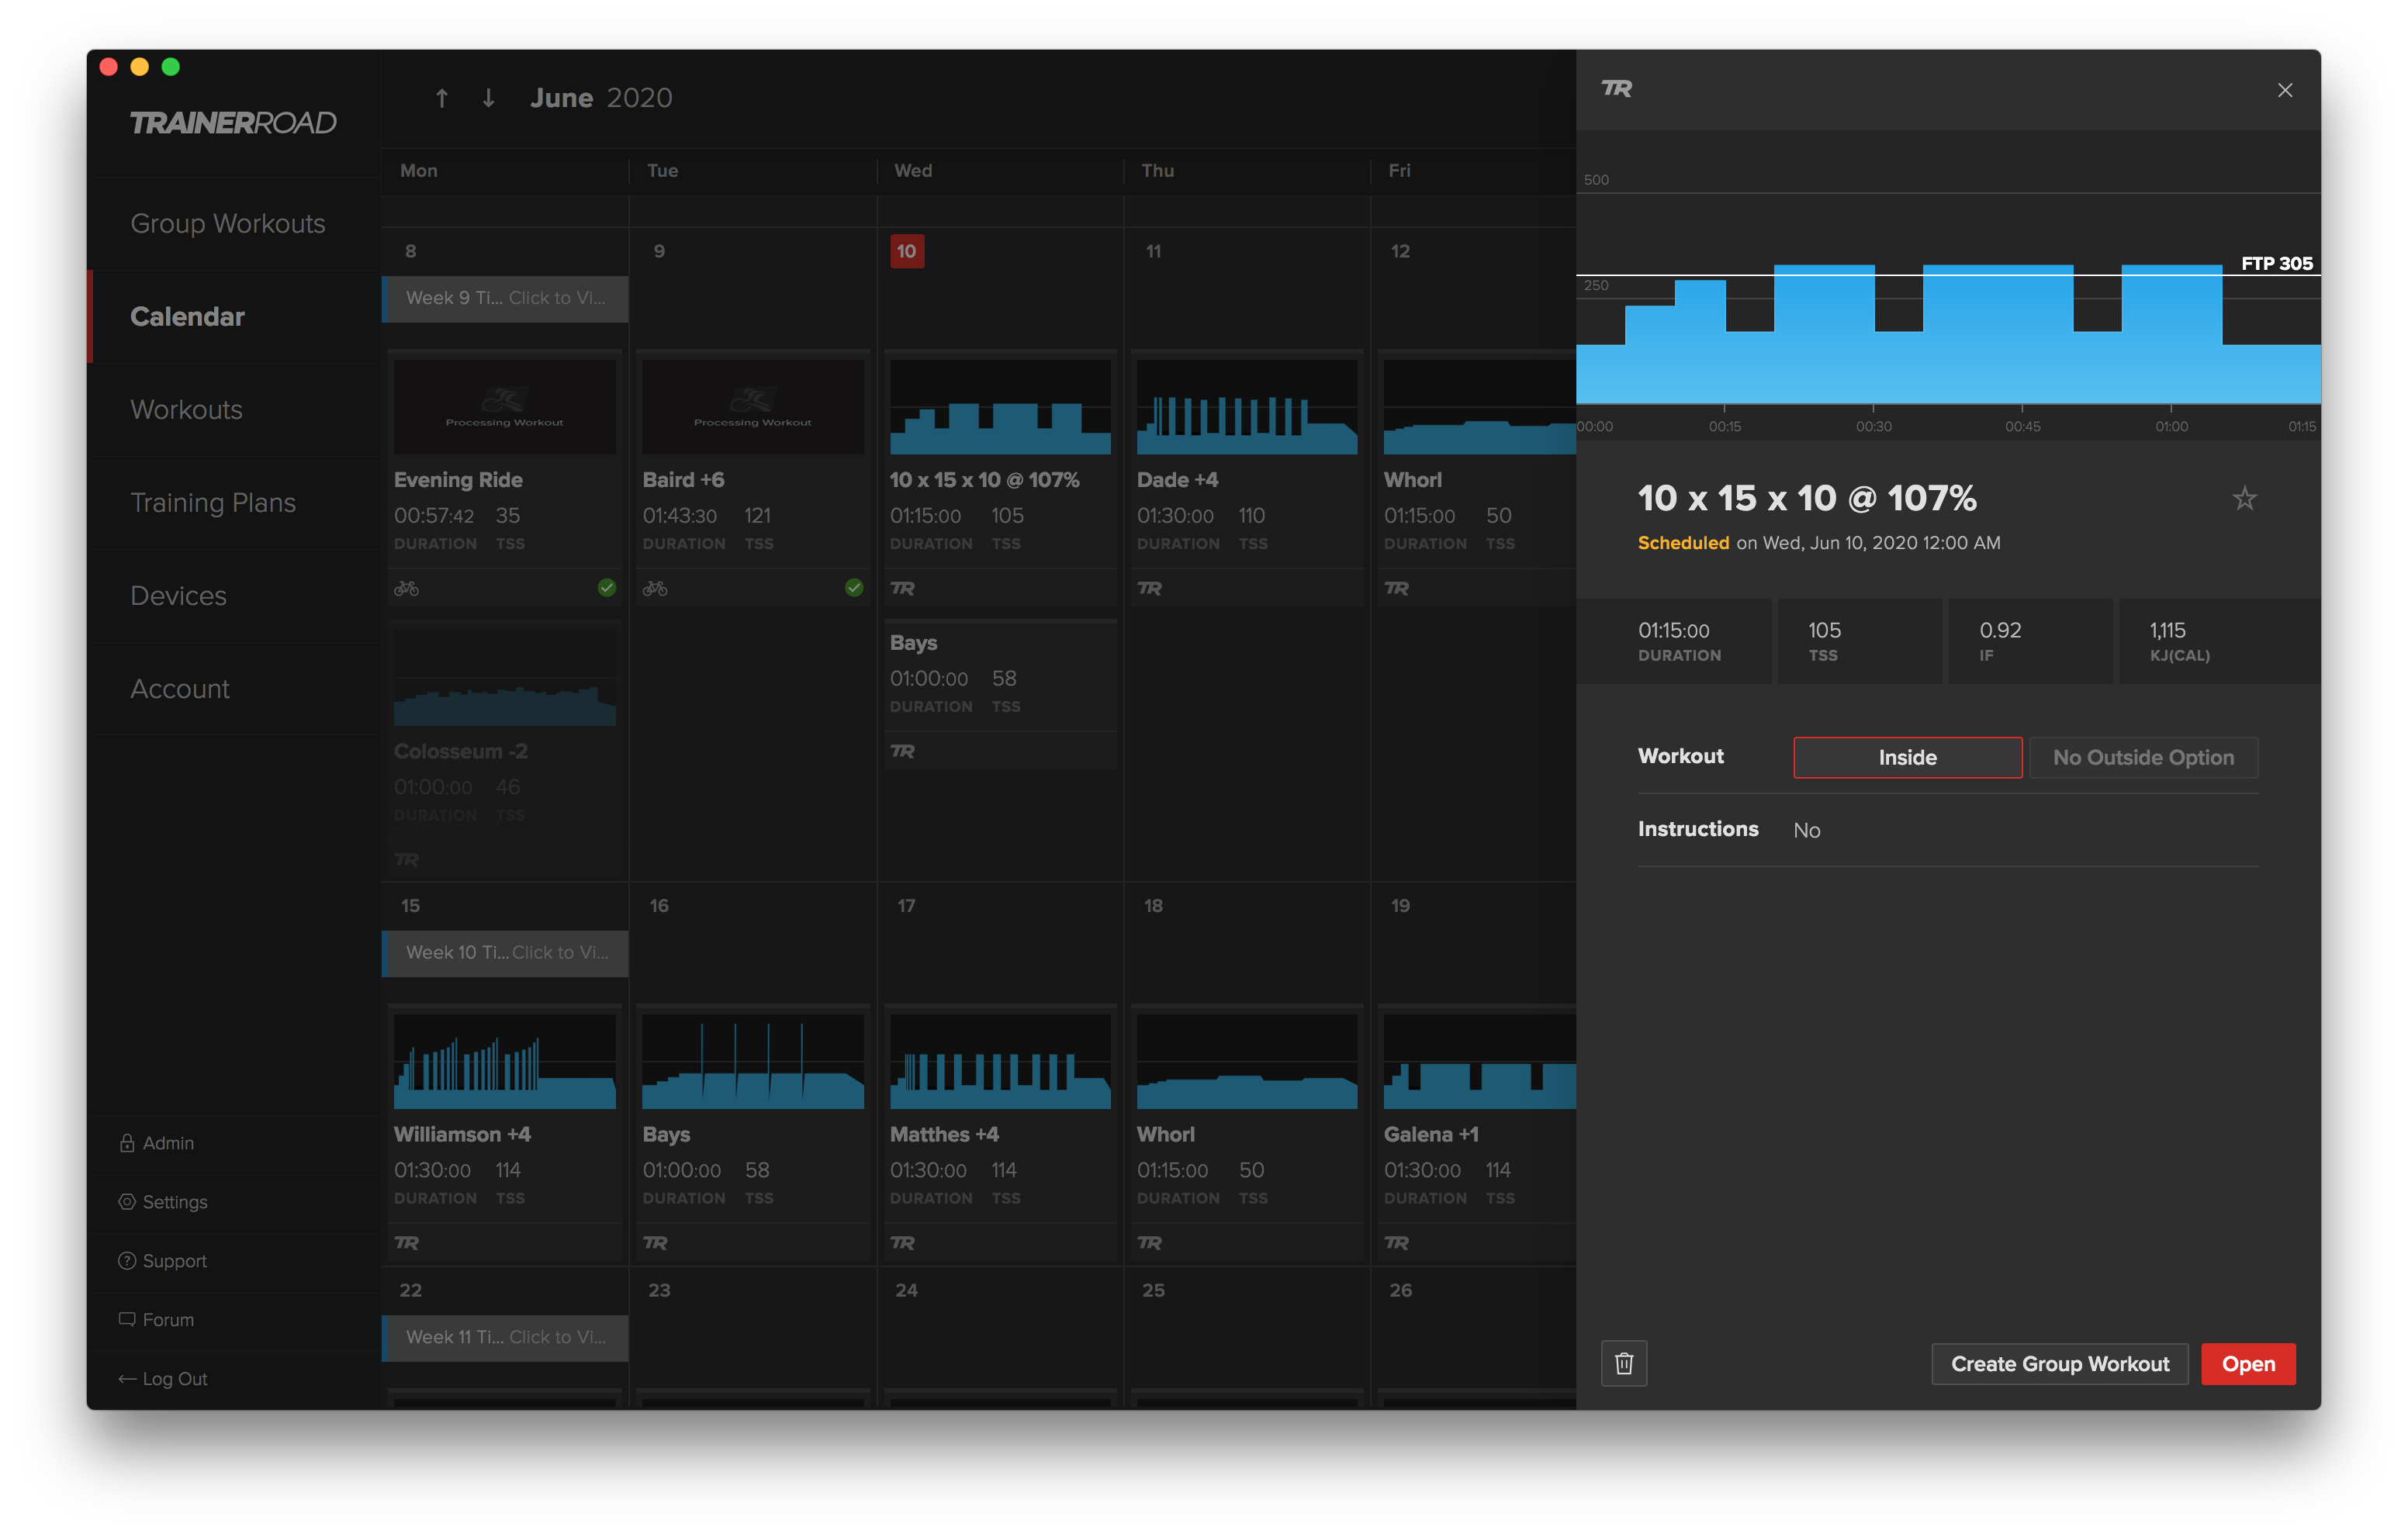Viewport: 2408px width, 1534px height.
Task: Expand the Week 11 training plan banner
Action: pyautogui.click(x=505, y=1338)
